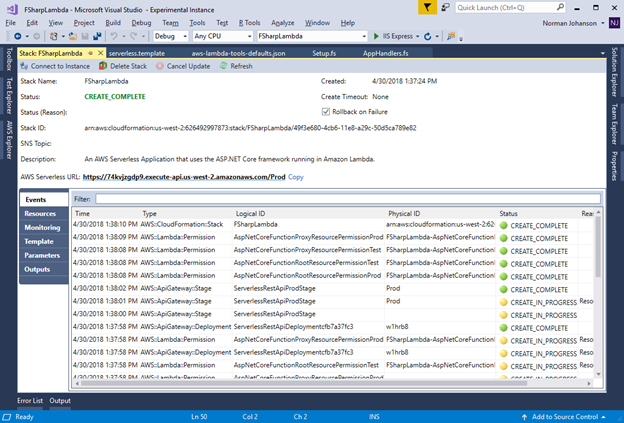The image size is (624, 423).
Task: Open the Norman Johanson account dropdown
Action: pos(603,23)
